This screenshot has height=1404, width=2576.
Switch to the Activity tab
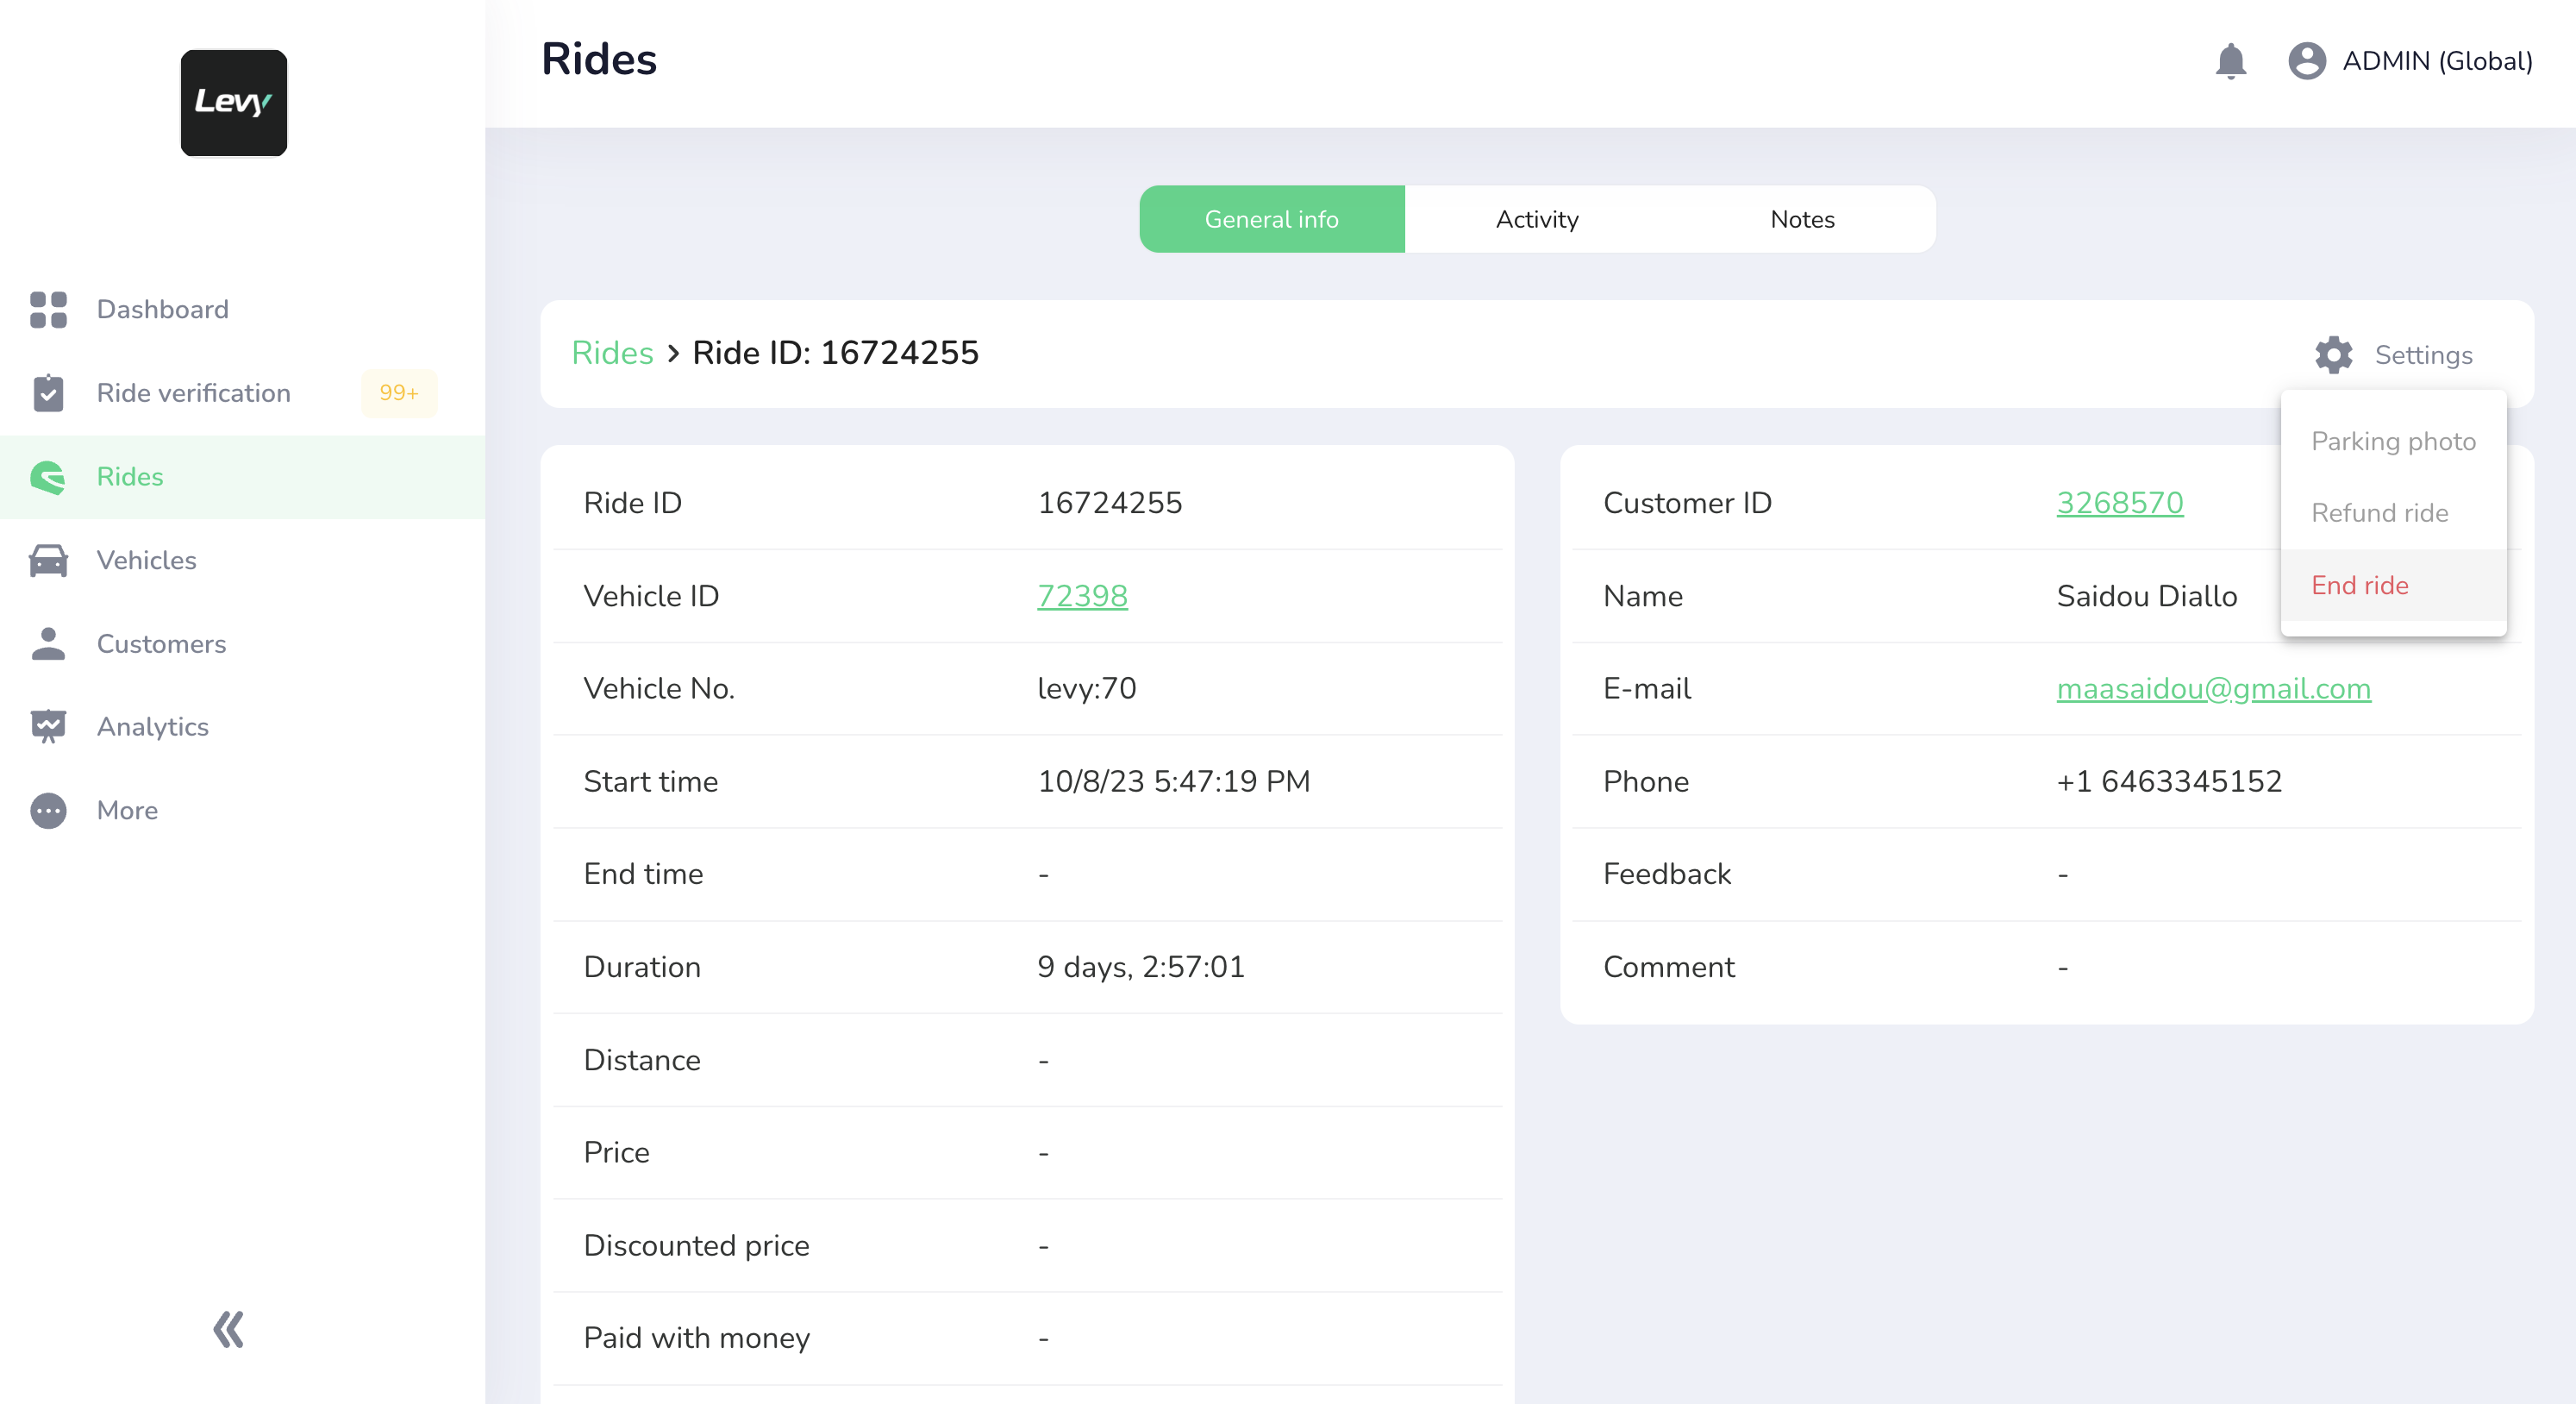coord(1537,219)
